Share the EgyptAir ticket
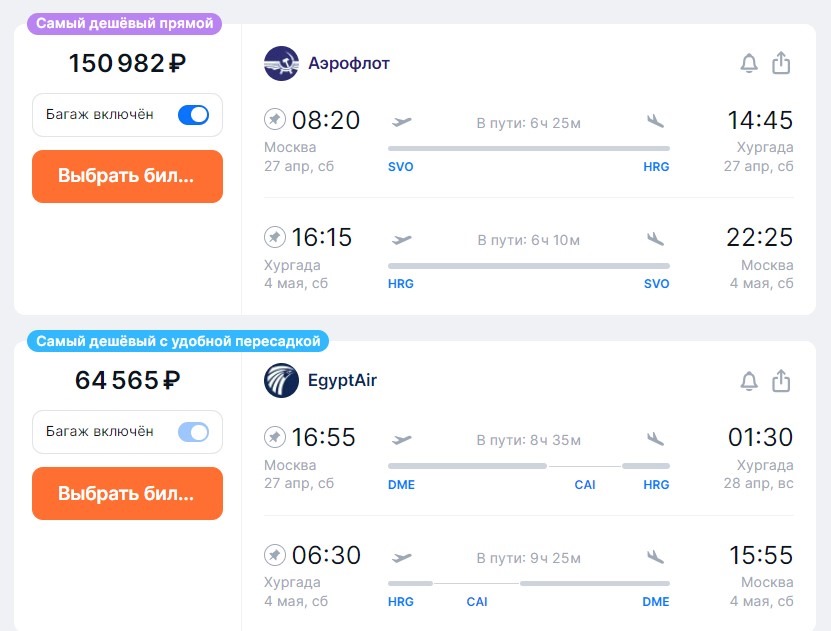This screenshot has height=631, width=831. [x=781, y=380]
